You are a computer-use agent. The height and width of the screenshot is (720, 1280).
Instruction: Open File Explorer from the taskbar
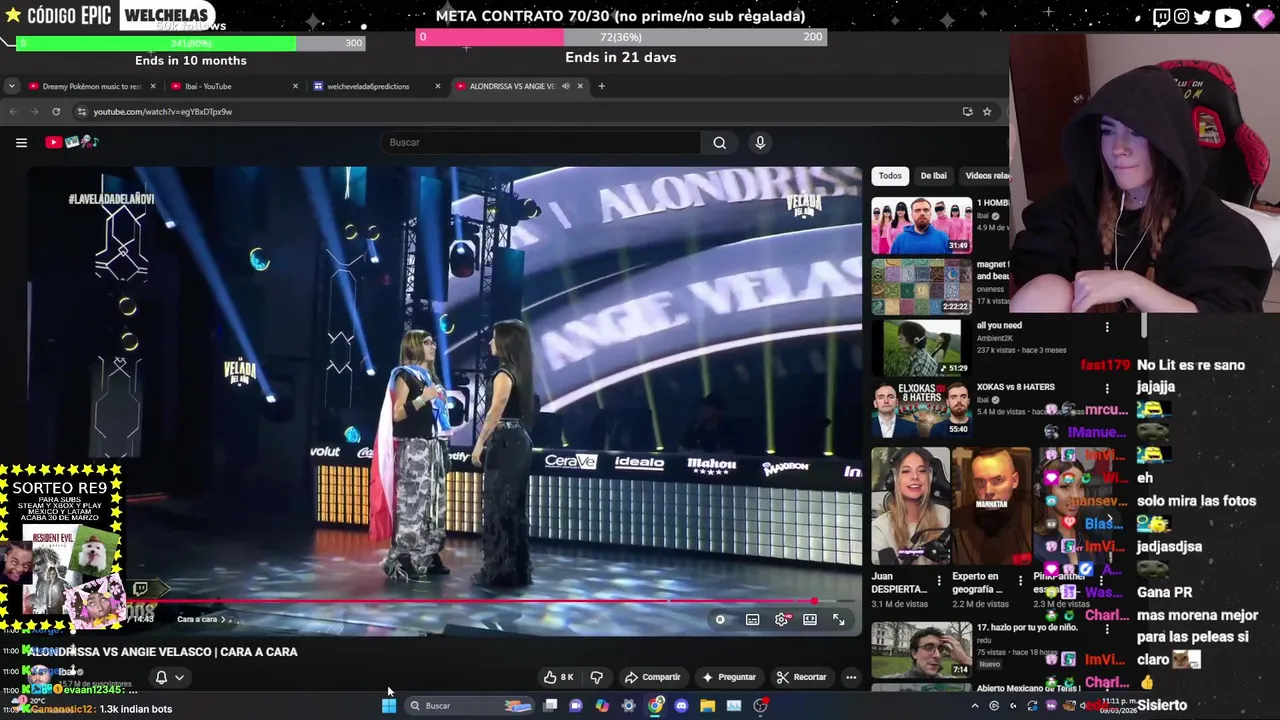coord(707,706)
